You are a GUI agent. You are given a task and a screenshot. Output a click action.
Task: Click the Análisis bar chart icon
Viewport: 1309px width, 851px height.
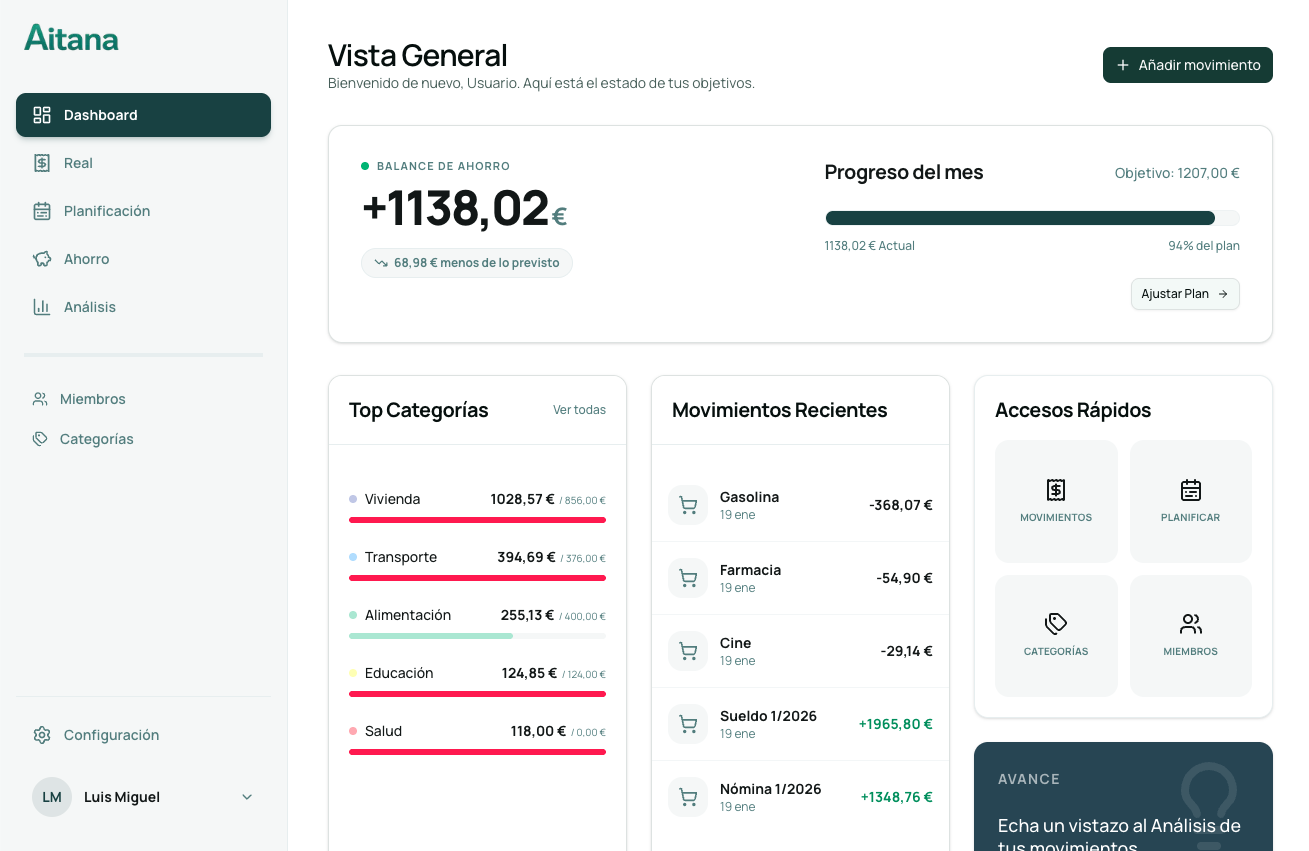(42, 307)
